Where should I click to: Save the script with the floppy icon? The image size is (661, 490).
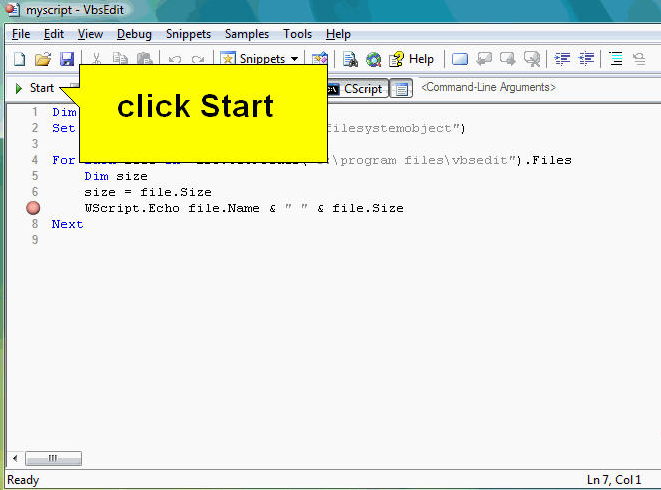(x=67, y=59)
